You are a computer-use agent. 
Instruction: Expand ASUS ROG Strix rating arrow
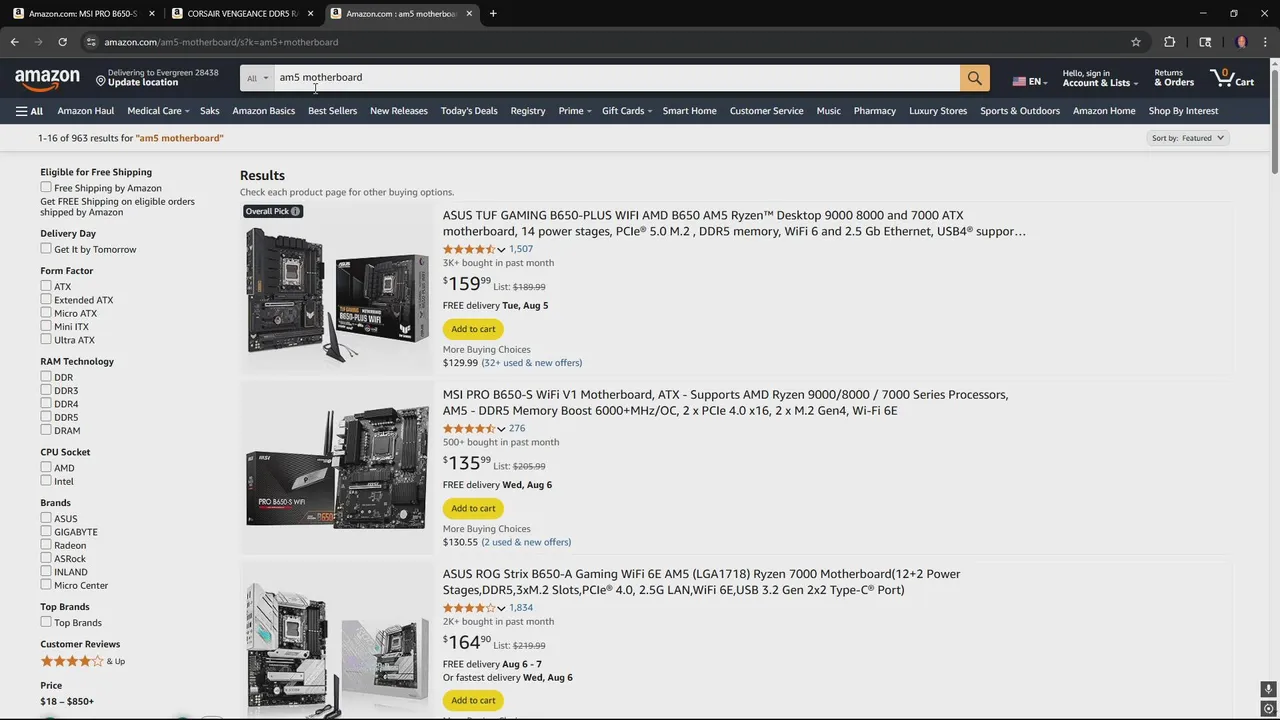(501, 608)
